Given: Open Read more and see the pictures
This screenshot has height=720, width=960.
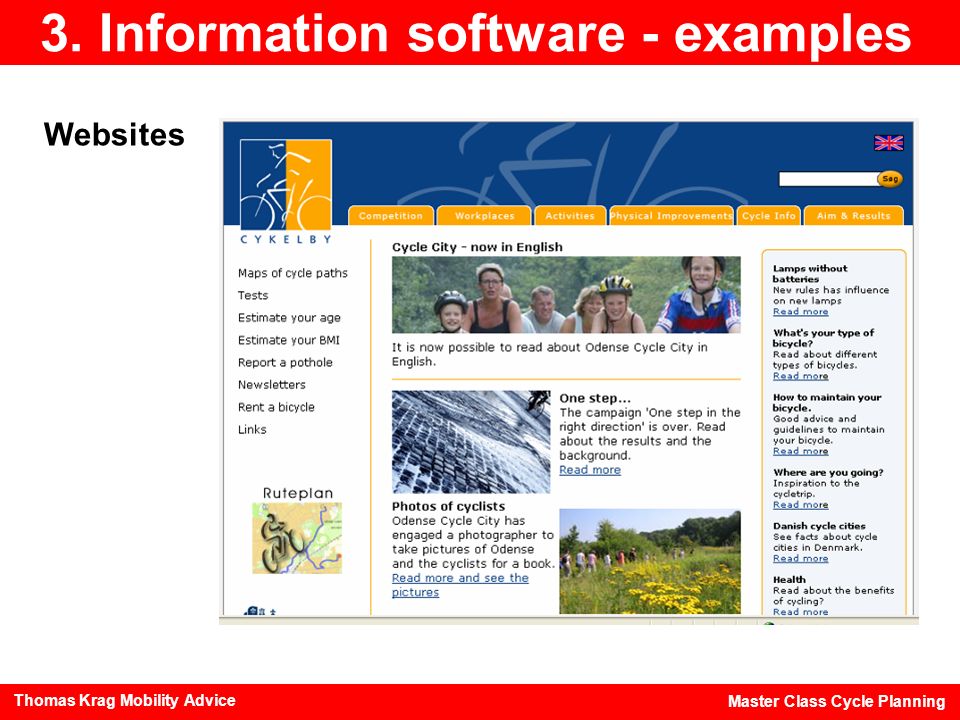Looking at the screenshot, I should pos(460,585).
